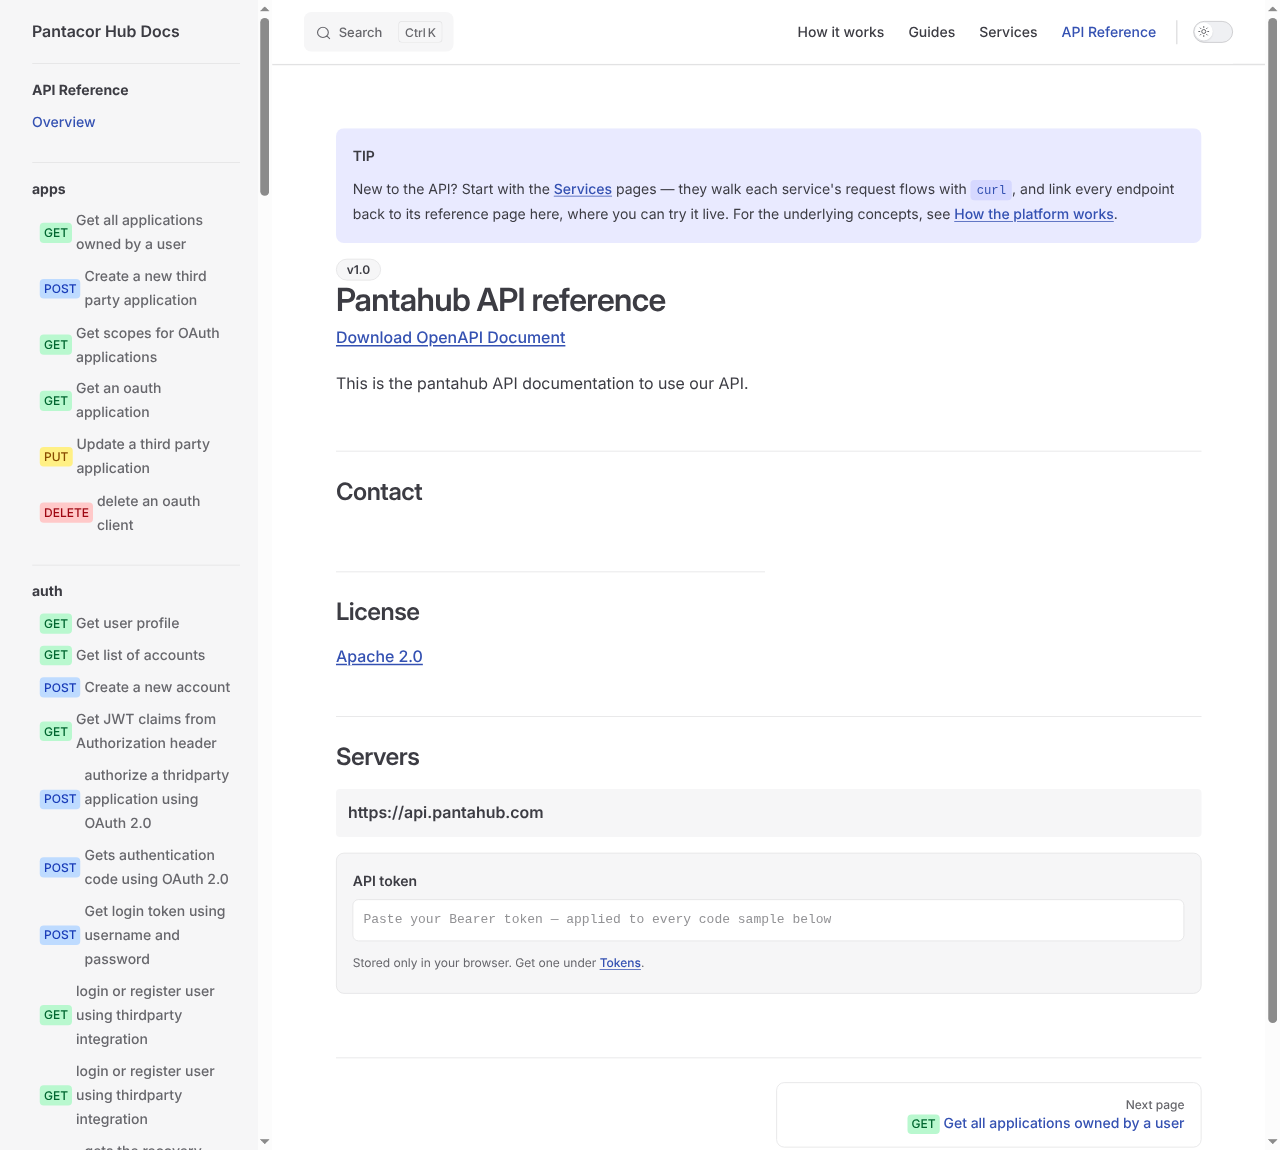Select authorize a thridparty application using OAuth
This screenshot has width=1280, height=1150.
pyautogui.click(x=136, y=799)
